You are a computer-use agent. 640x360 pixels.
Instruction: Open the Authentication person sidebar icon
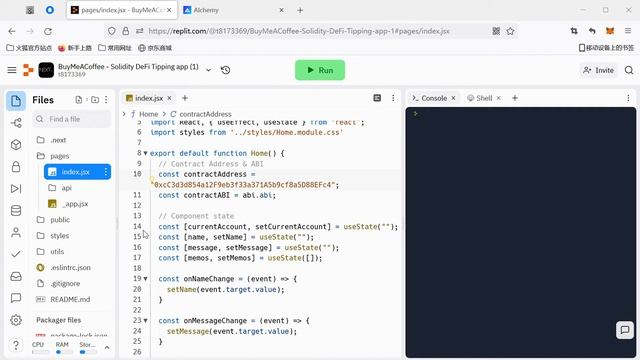[x=16, y=232]
